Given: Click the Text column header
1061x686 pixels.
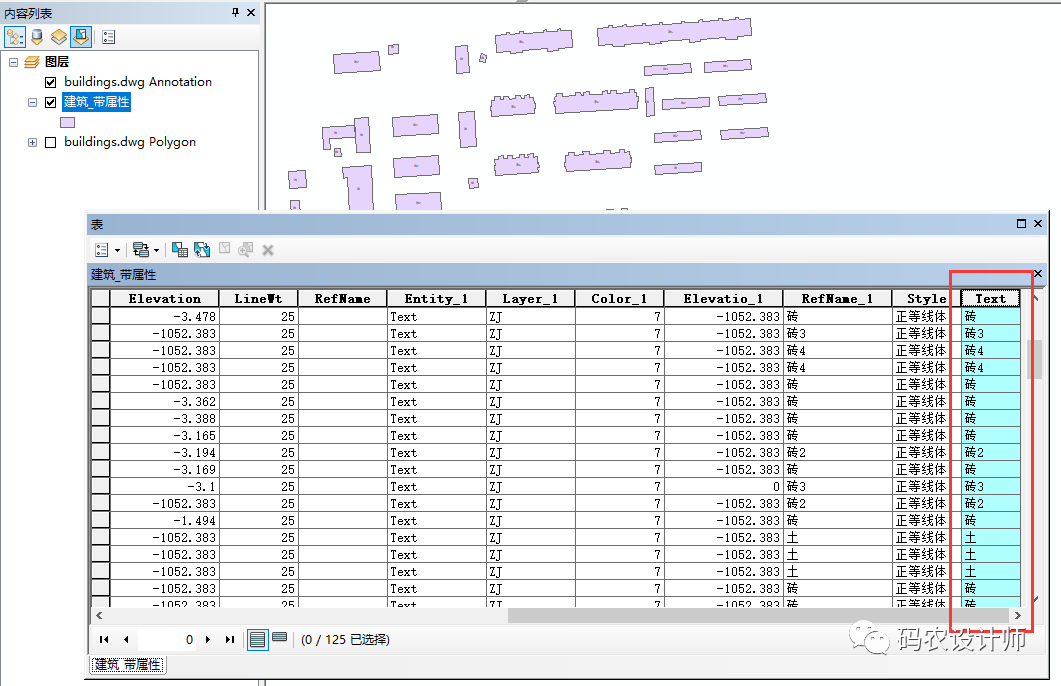Looking at the screenshot, I should pyautogui.click(x=990, y=298).
